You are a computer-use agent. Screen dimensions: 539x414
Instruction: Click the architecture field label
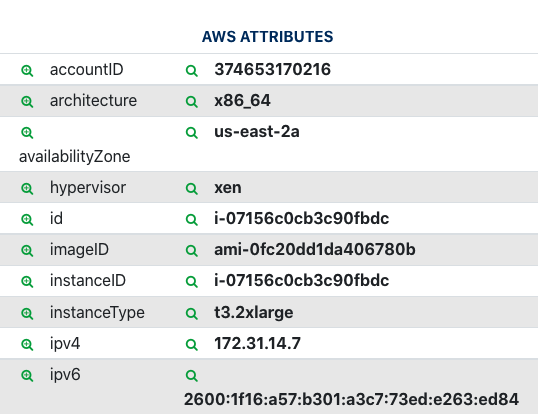point(93,101)
